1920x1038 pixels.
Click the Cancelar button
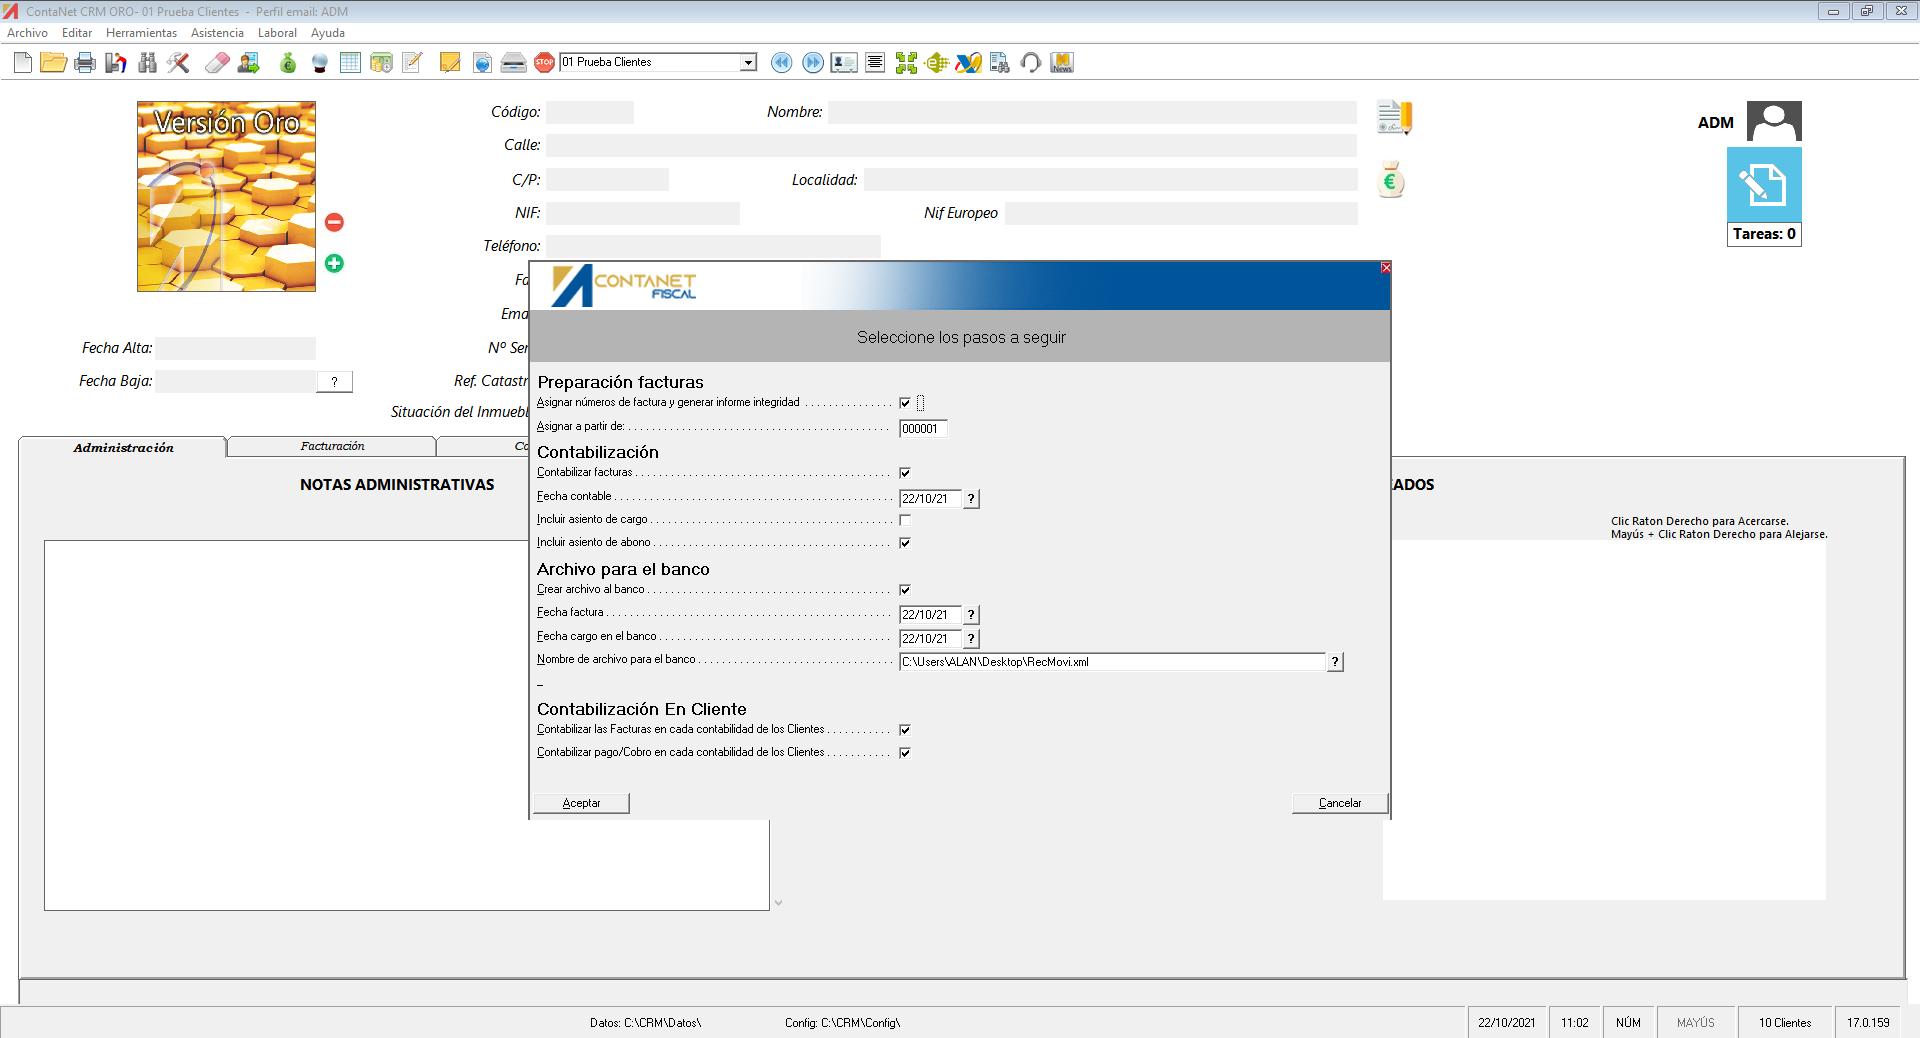click(x=1340, y=803)
